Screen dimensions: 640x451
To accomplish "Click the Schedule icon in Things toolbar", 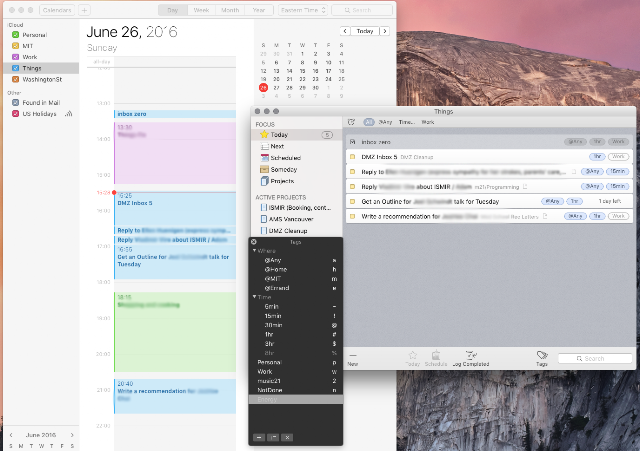I will (x=436, y=355).
